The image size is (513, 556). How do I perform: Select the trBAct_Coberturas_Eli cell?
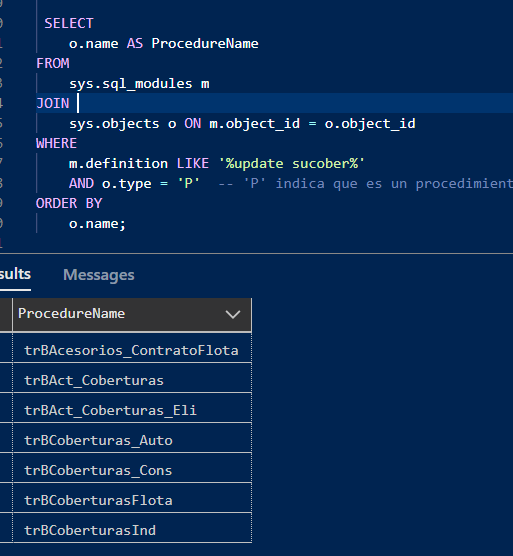132,408
